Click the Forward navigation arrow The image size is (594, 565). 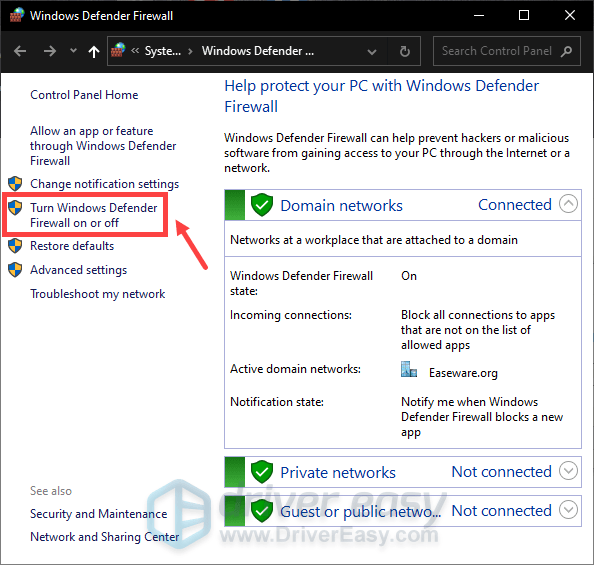pyautogui.click(x=50, y=51)
